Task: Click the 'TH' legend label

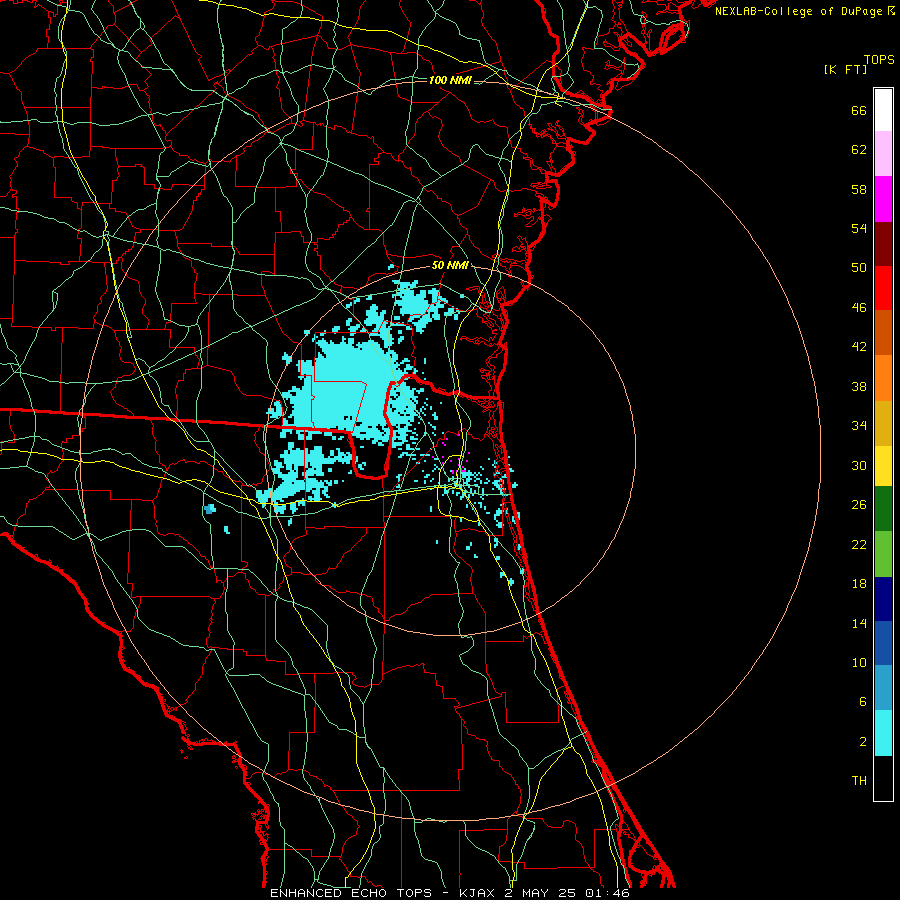Action: [859, 781]
